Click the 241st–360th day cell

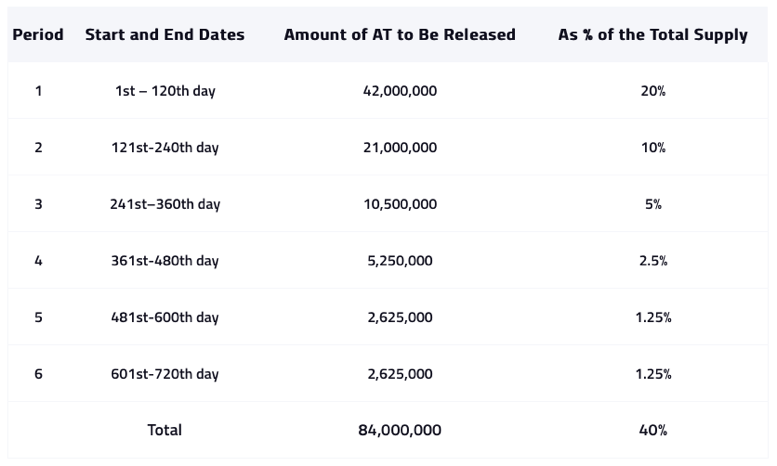(165, 204)
